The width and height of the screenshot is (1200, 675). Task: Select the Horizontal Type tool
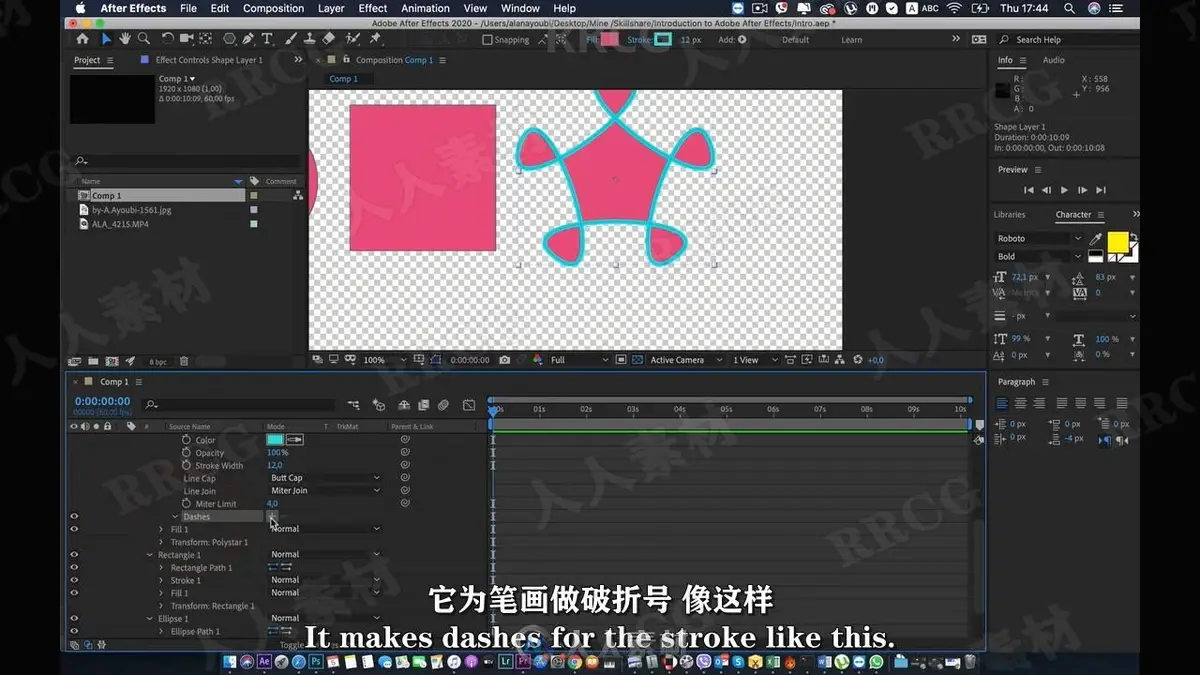pyautogui.click(x=267, y=39)
